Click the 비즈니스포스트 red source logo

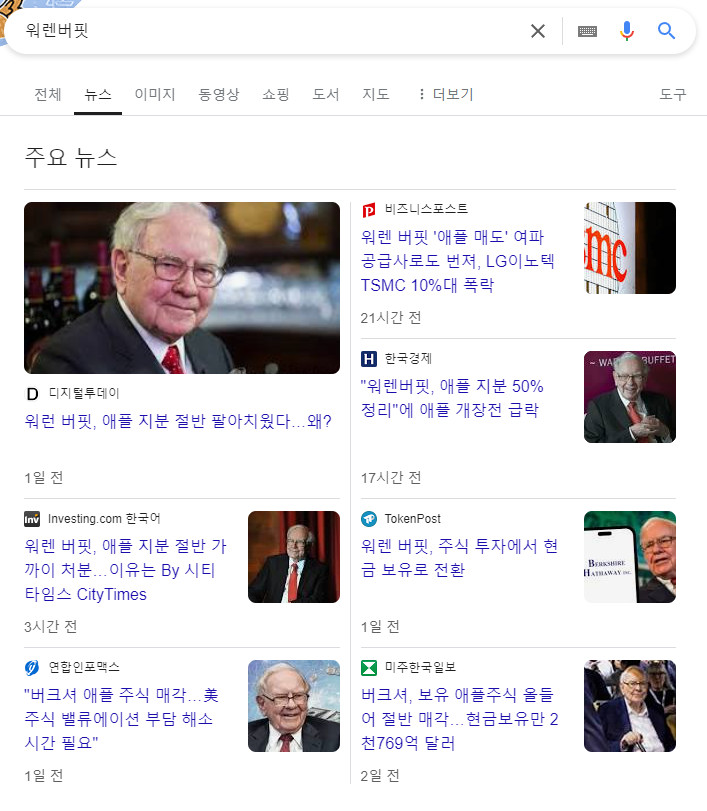click(369, 211)
